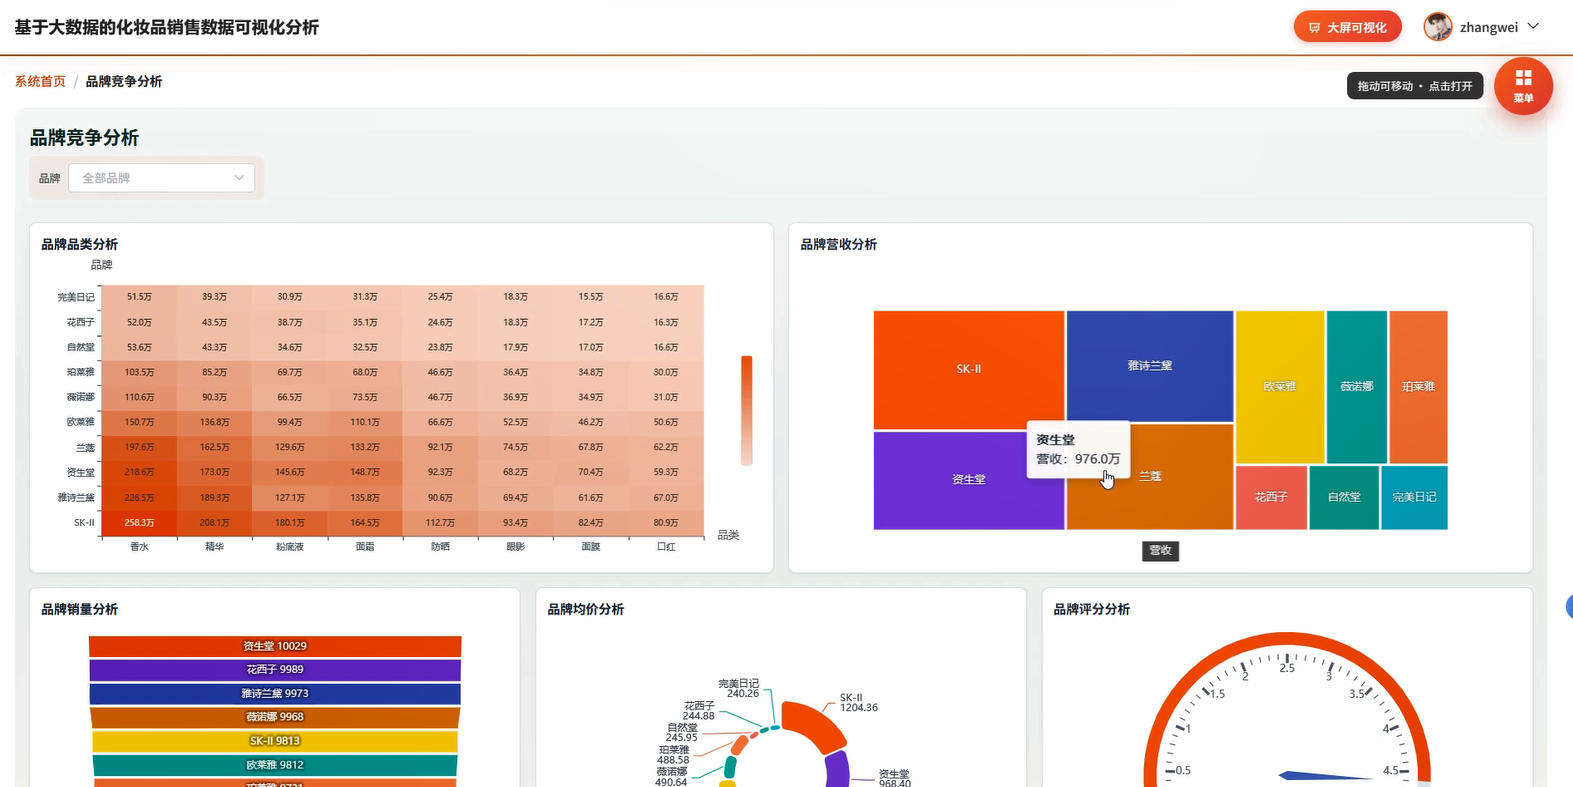Click the 花西子 9989 funnel bar
Screen dimensions: 1573x787
275,670
